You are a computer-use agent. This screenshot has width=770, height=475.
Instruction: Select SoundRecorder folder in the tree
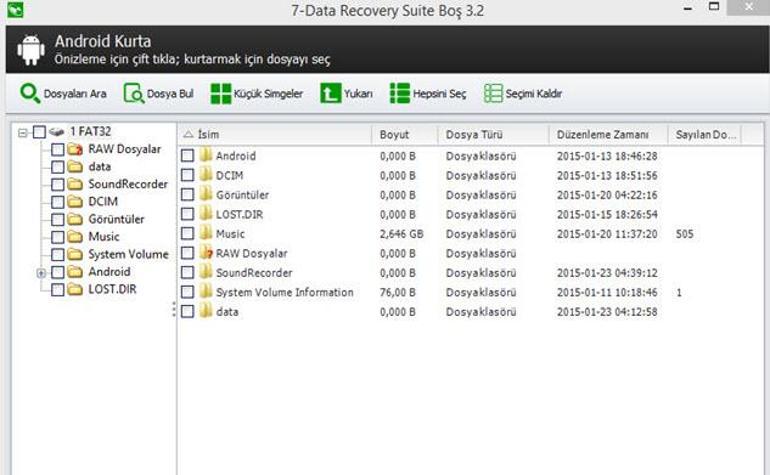127,185
